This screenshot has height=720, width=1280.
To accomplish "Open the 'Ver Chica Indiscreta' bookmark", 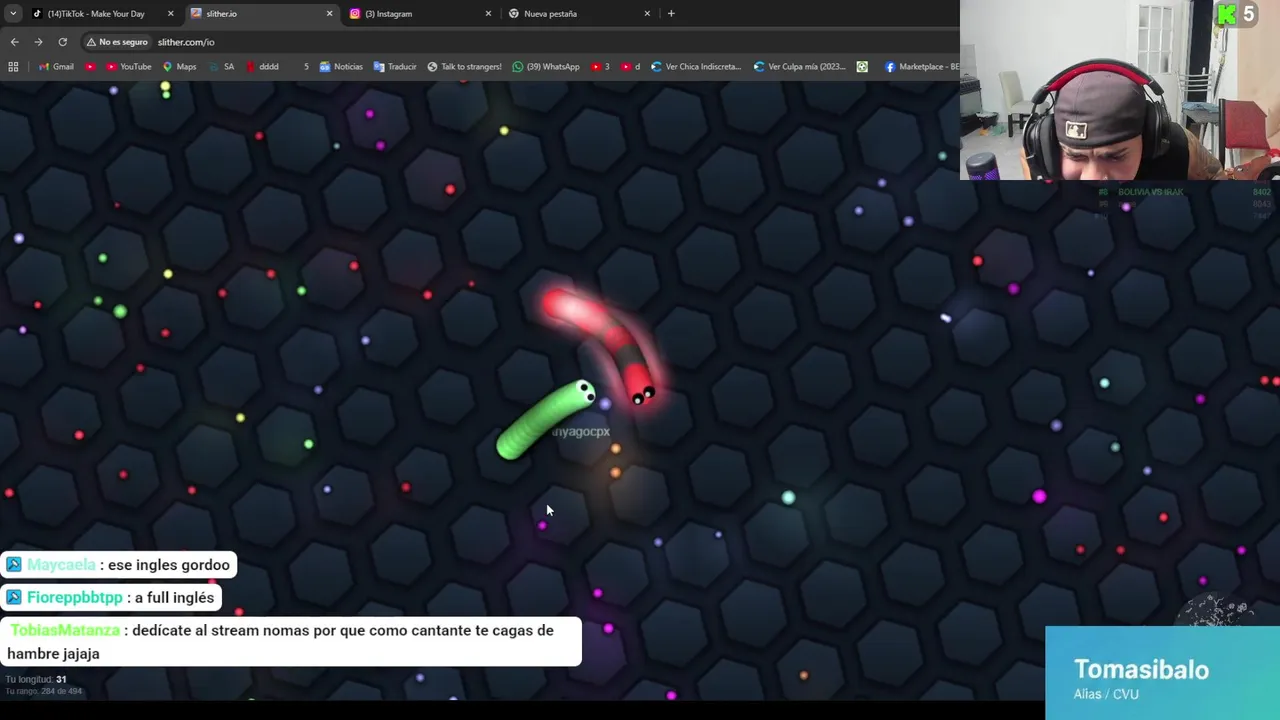I will coord(695,67).
